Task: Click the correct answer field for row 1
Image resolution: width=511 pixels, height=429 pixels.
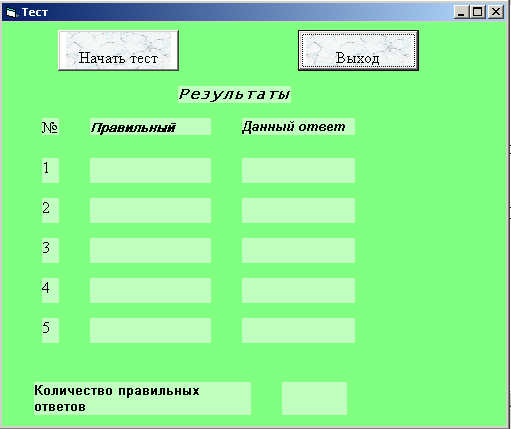Action: [x=150, y=171]
